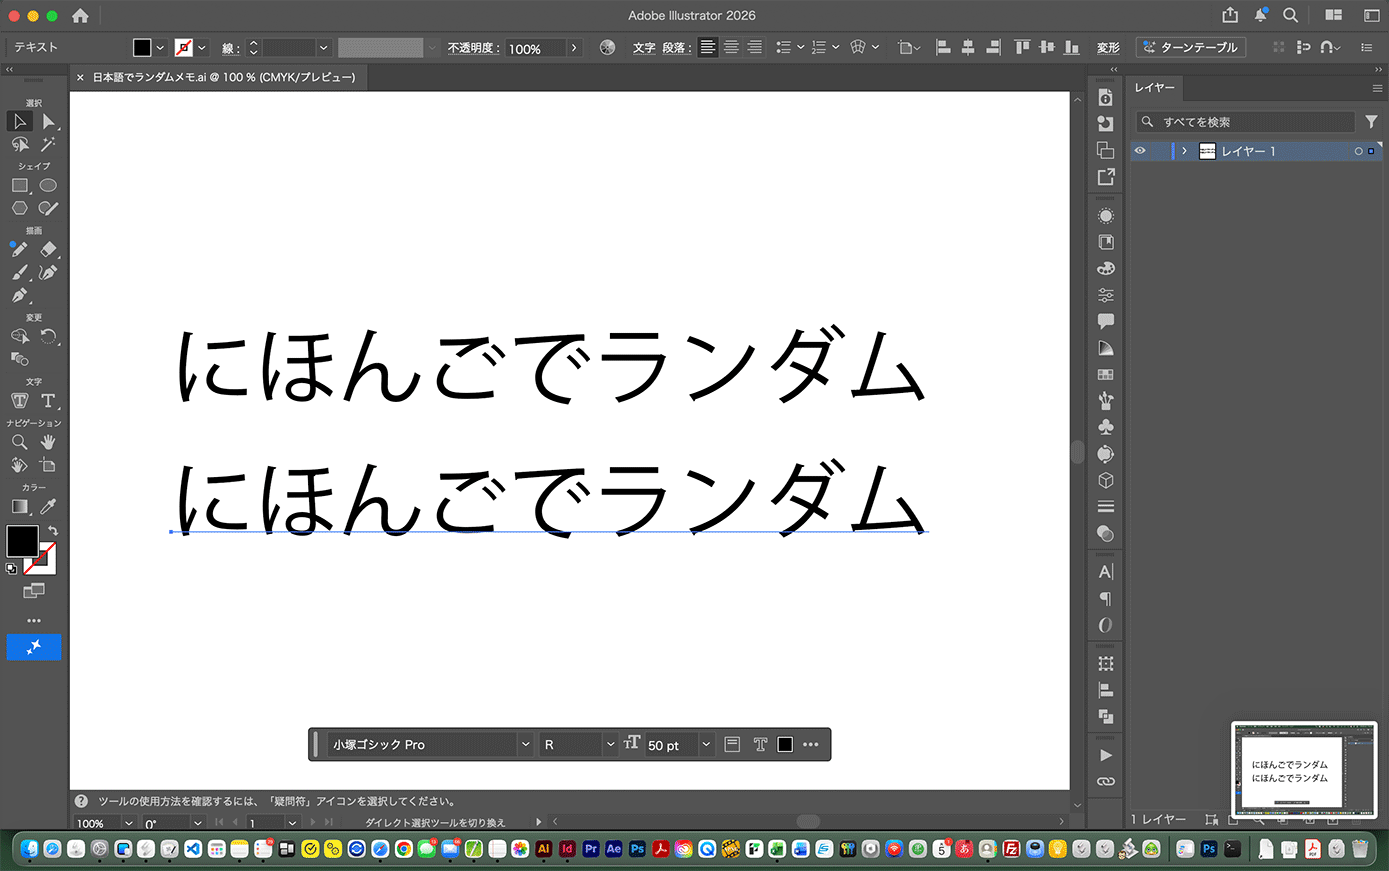Select the Eyedropper tool

click(x=48, y=507)
